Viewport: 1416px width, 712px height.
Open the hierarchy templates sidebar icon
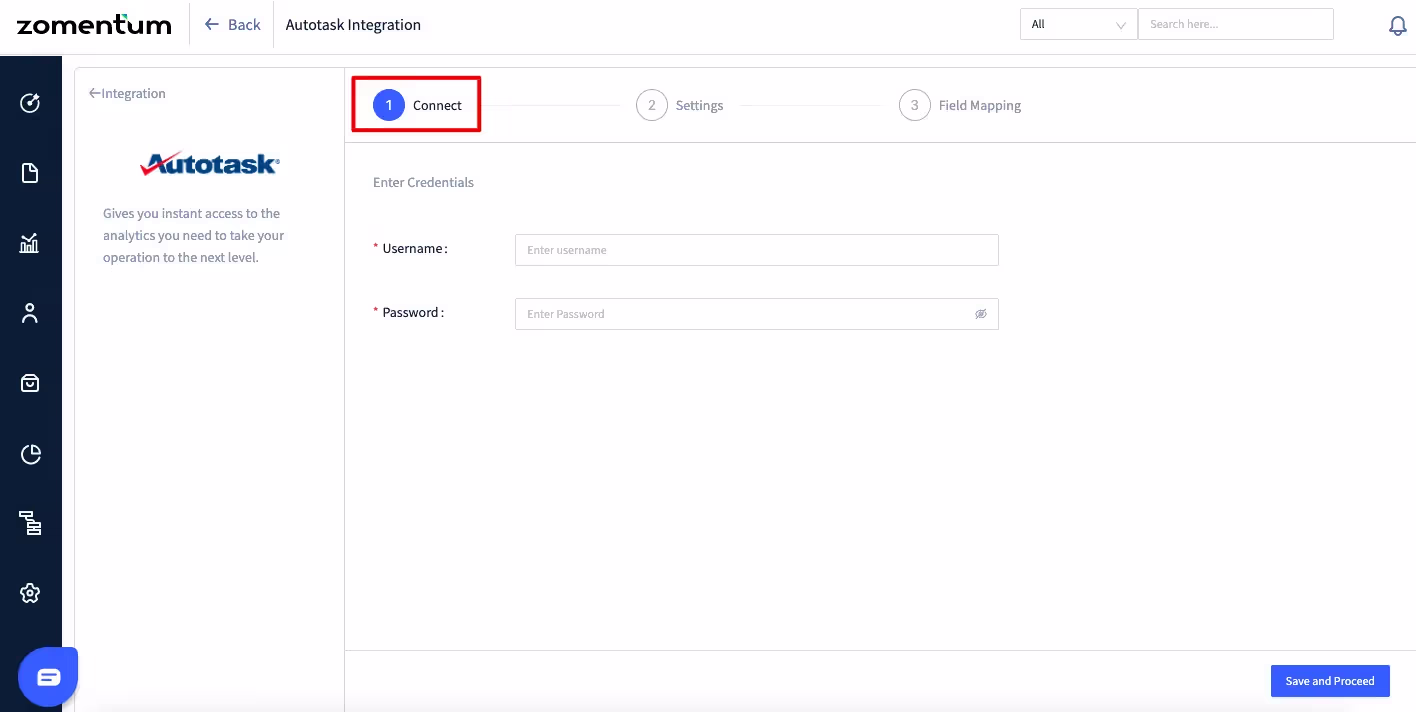30,523
